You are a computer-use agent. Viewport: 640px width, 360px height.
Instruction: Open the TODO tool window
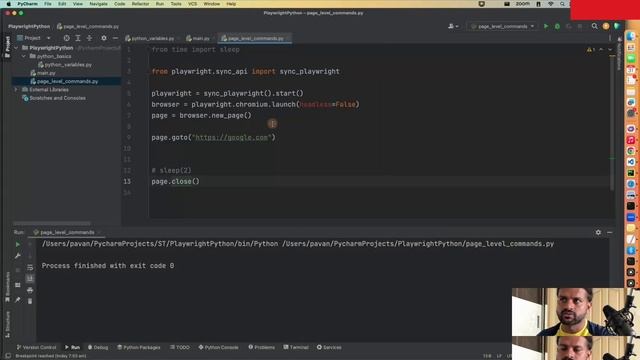pos(180,347)
